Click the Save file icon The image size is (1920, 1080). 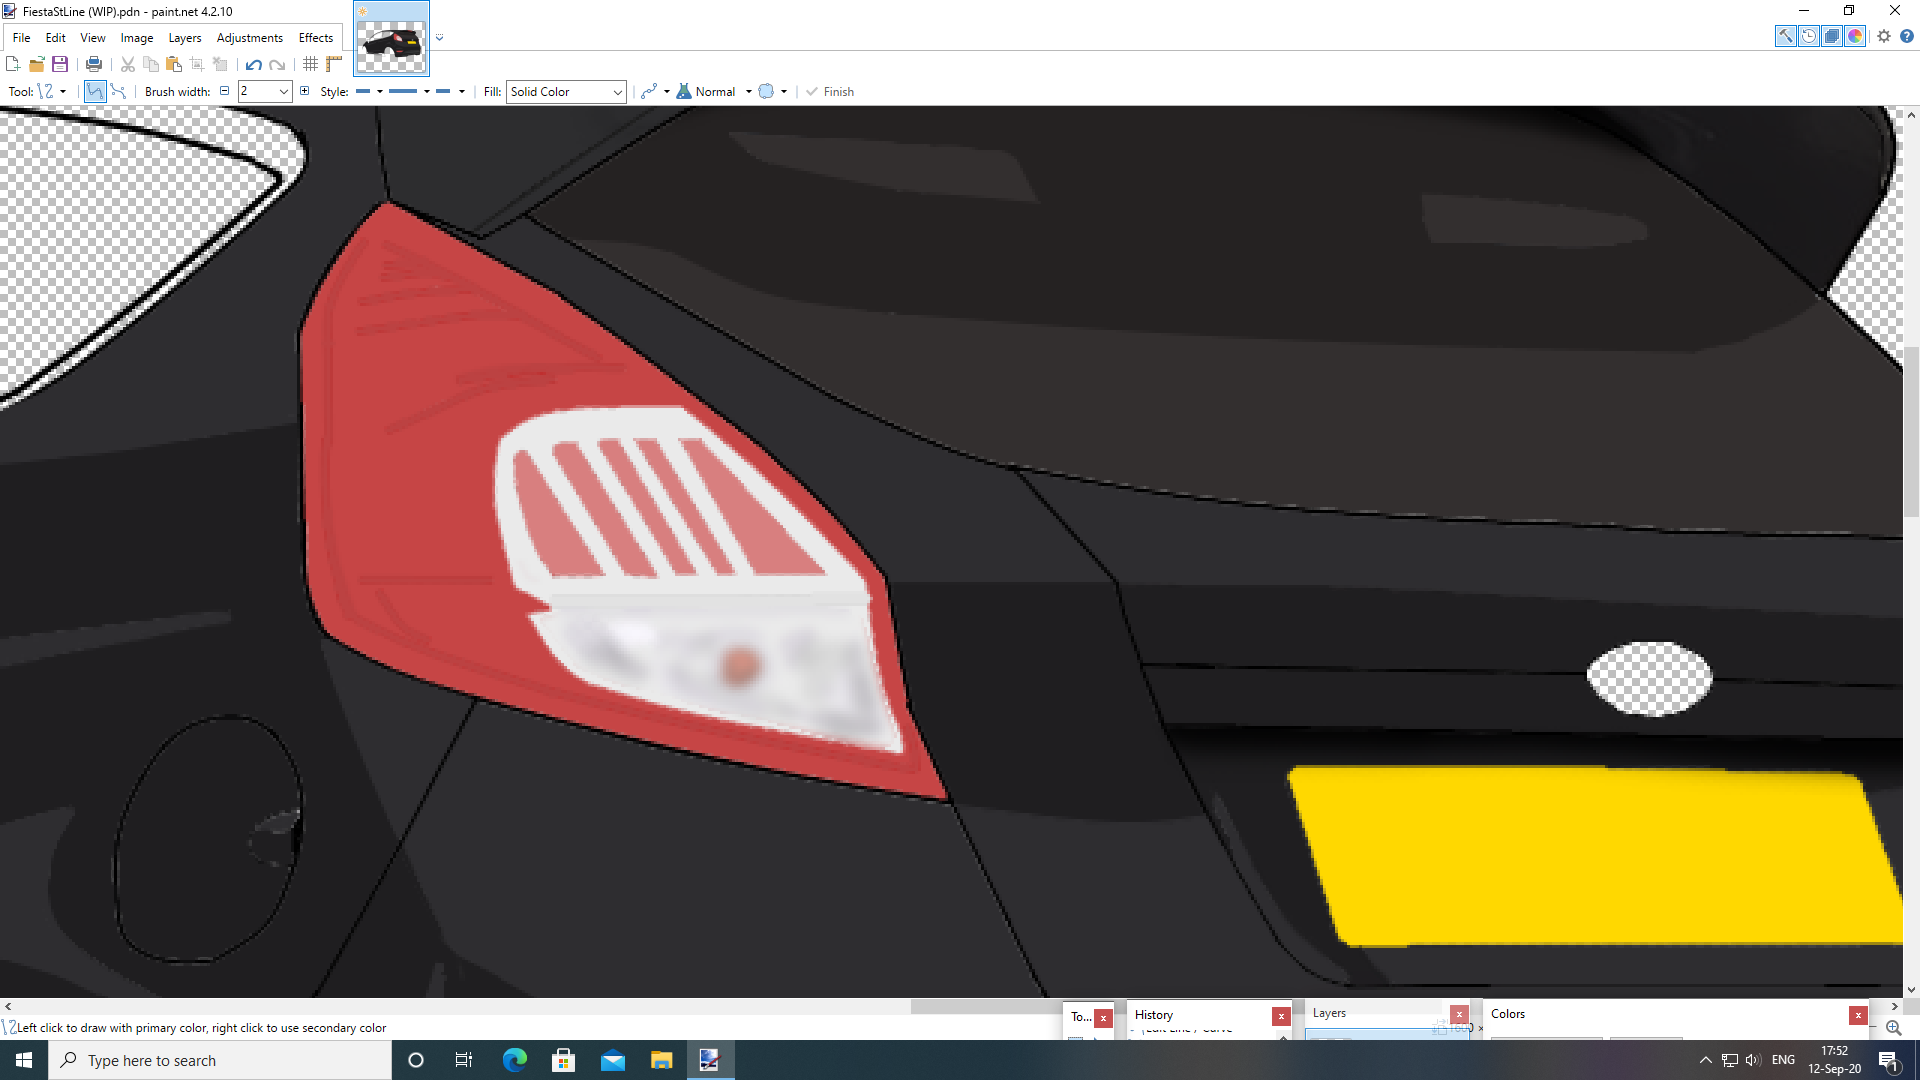coord(60,65)
